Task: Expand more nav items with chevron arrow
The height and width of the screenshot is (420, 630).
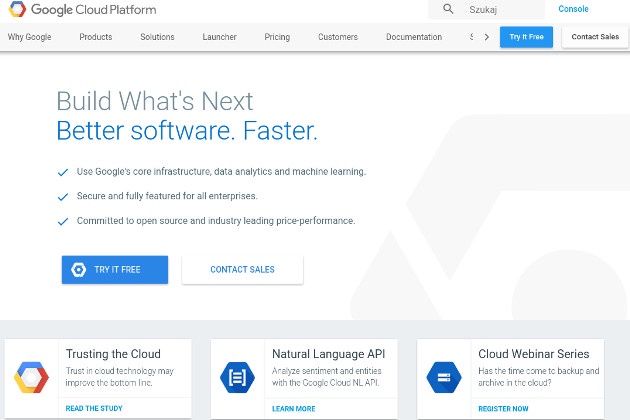Action: tap(487, 37)
